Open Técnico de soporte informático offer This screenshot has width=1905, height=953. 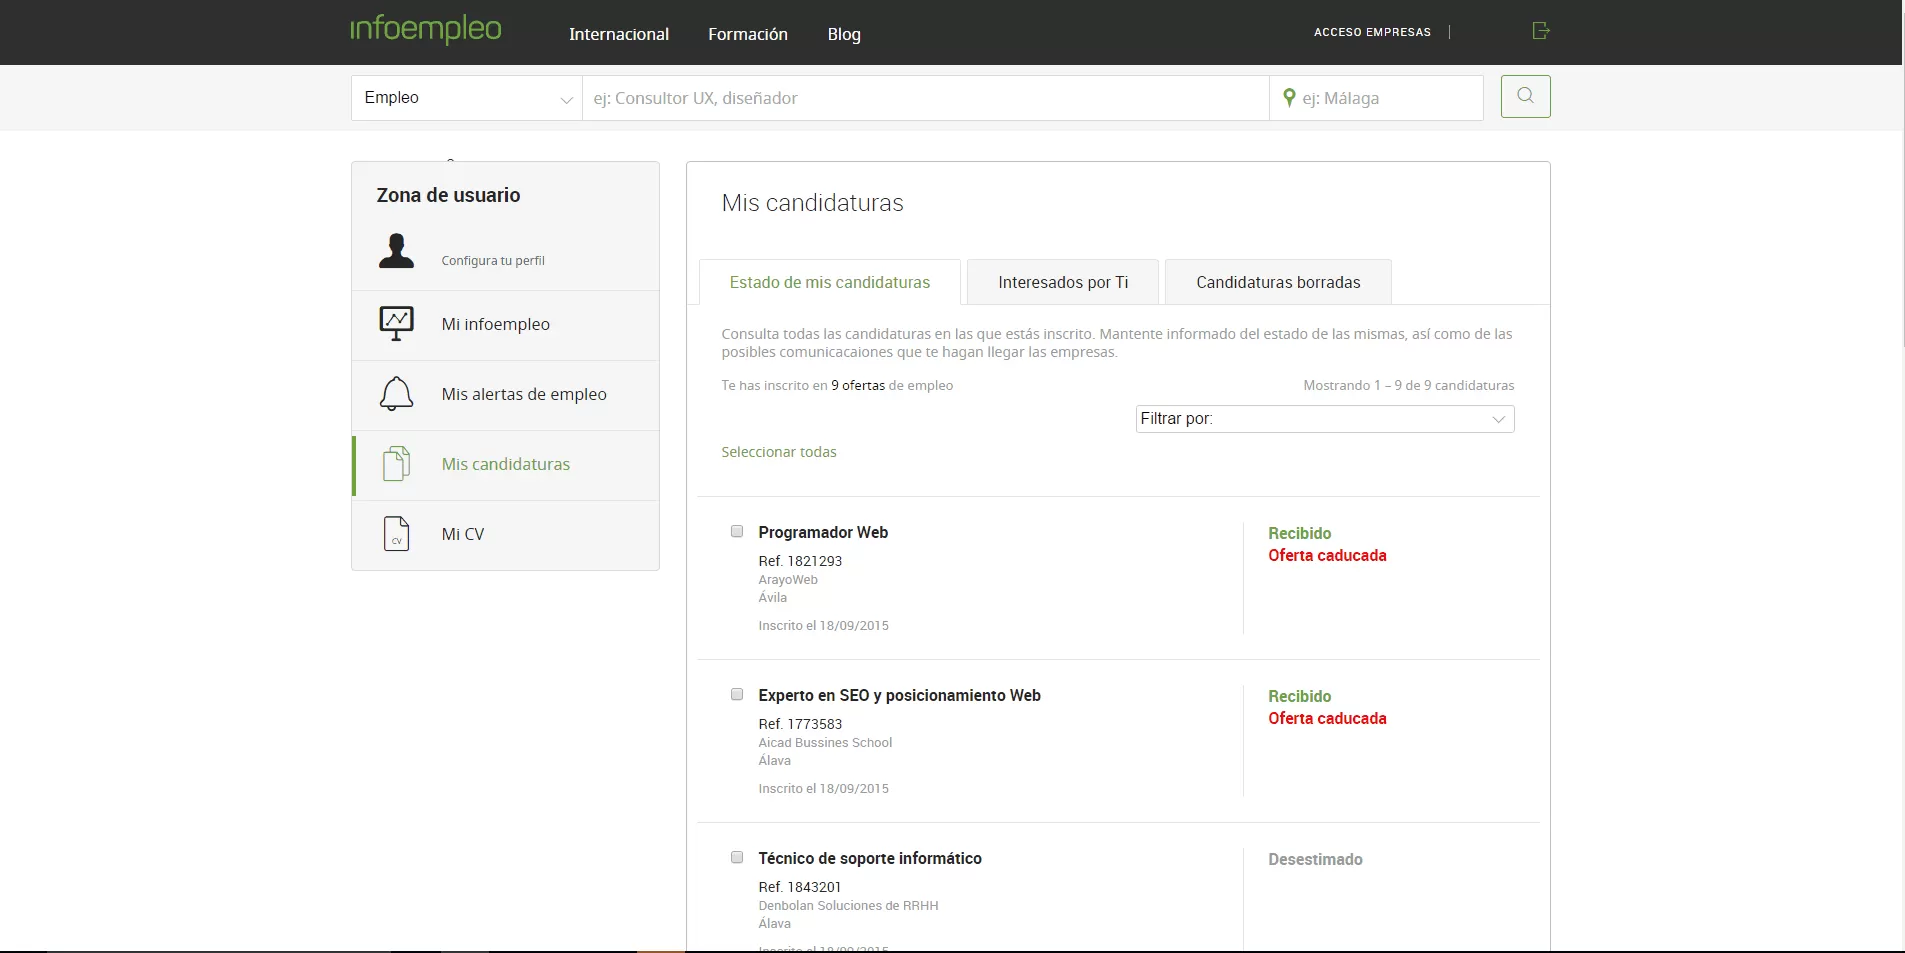pyautogui.click(x=870, y=858)
